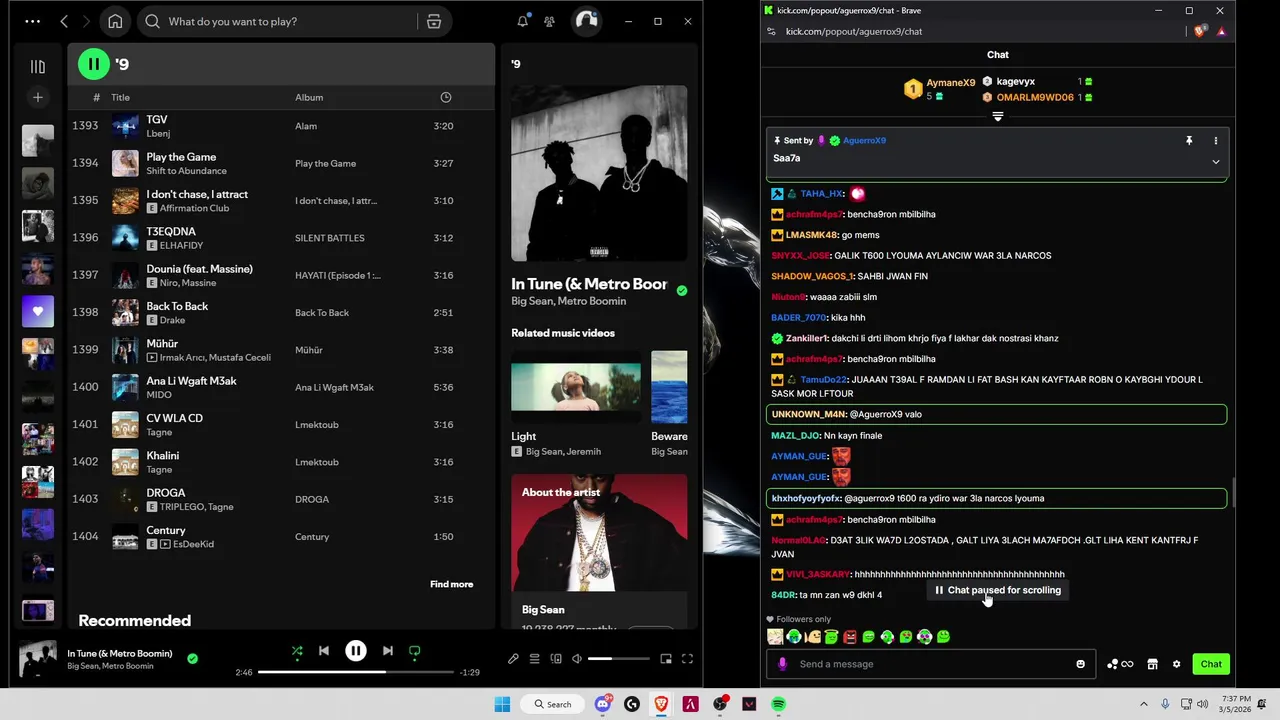Open Windows taskbar Search

(x=552, y=704)
